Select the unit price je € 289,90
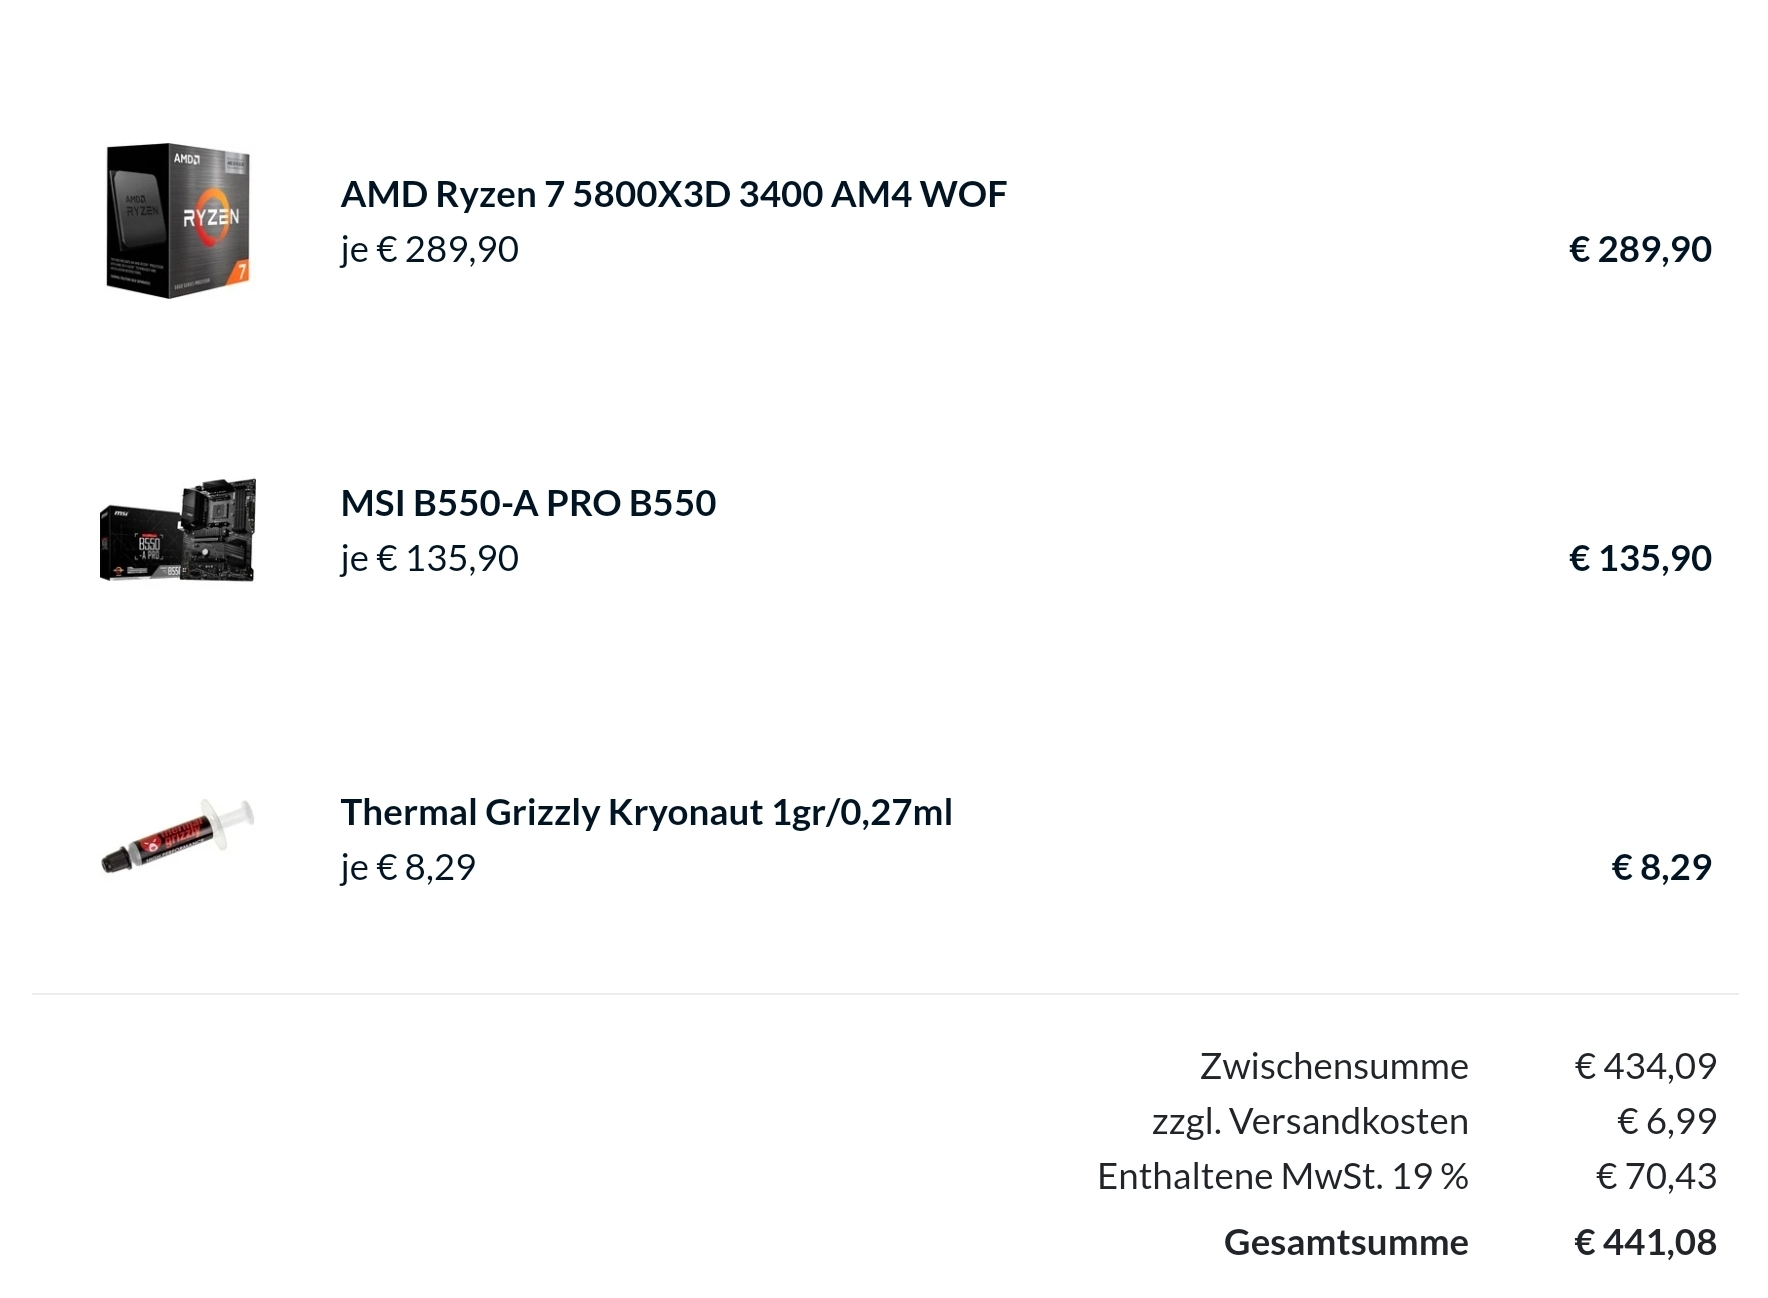1768x1298 pixels. coord(430,249)
